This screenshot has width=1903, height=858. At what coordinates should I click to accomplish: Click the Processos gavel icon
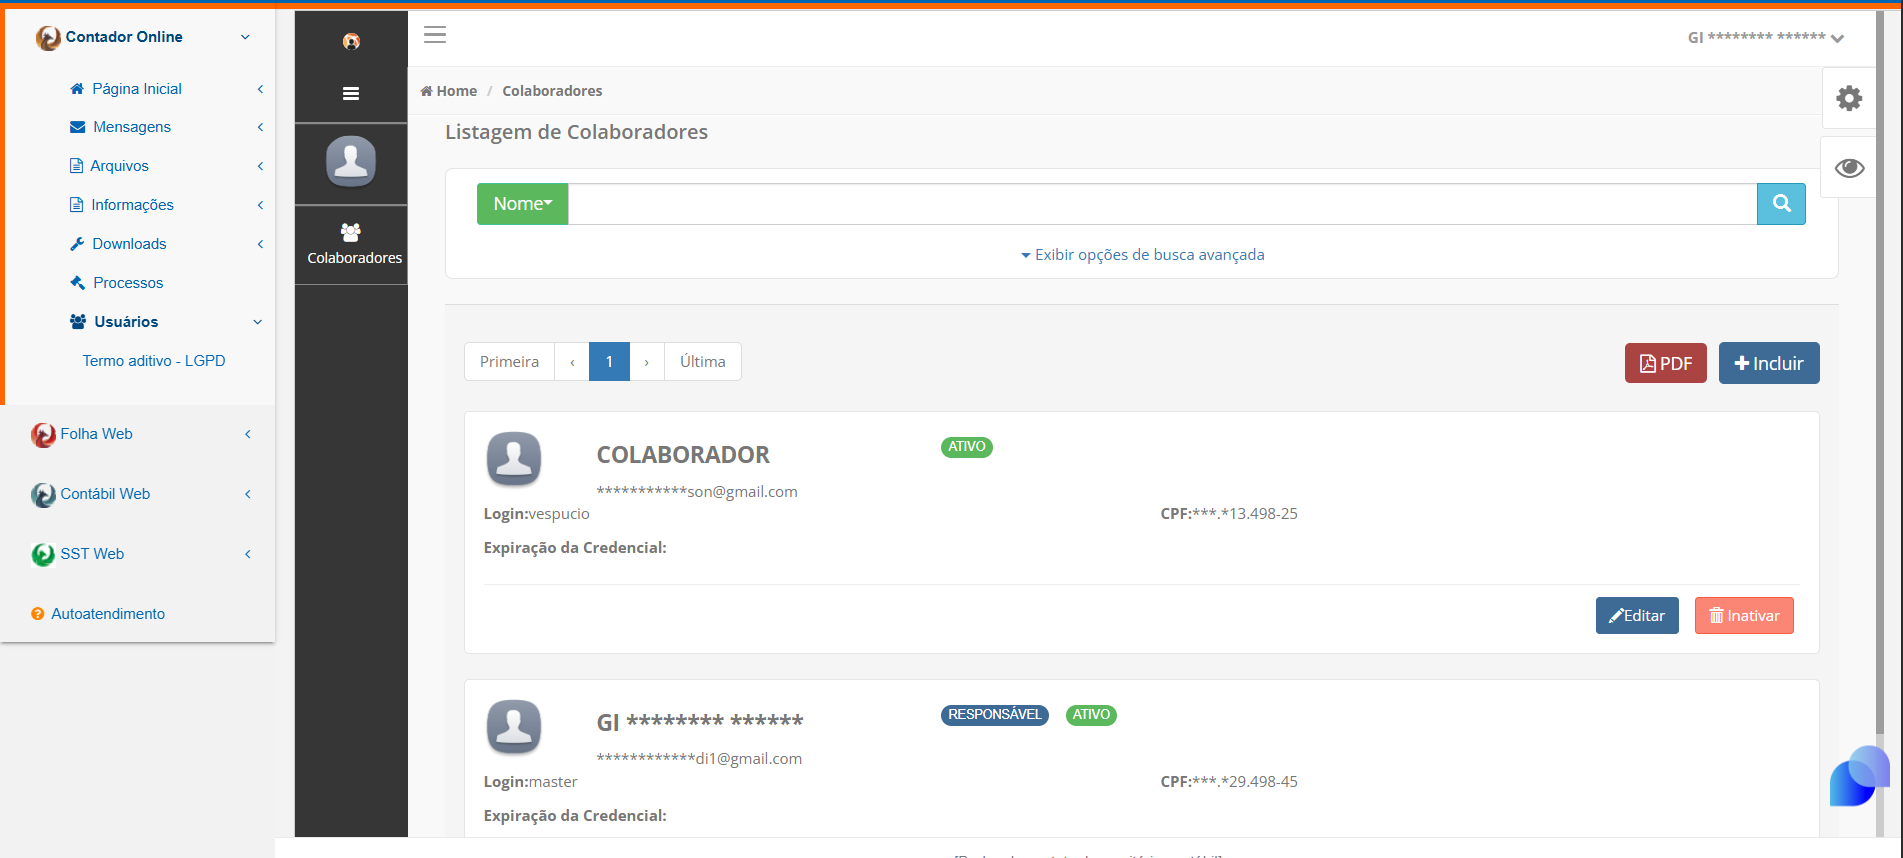[x=77, y=283]
